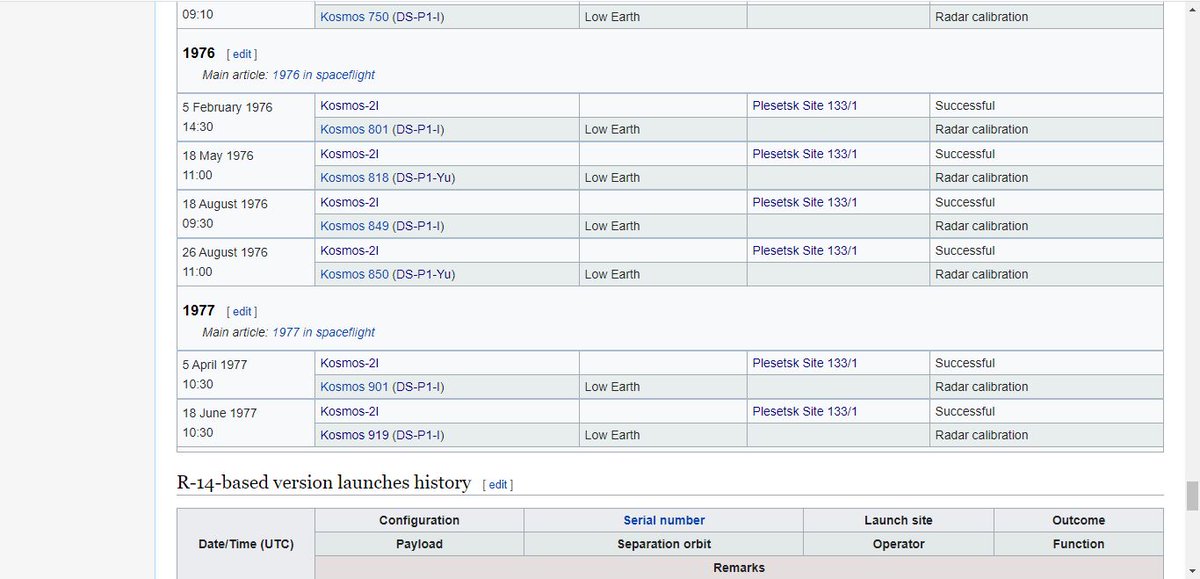This screenshot has width=1200, height=579.
Task: Open the Kosmos 801 link
Action: (x=354, y=129)
